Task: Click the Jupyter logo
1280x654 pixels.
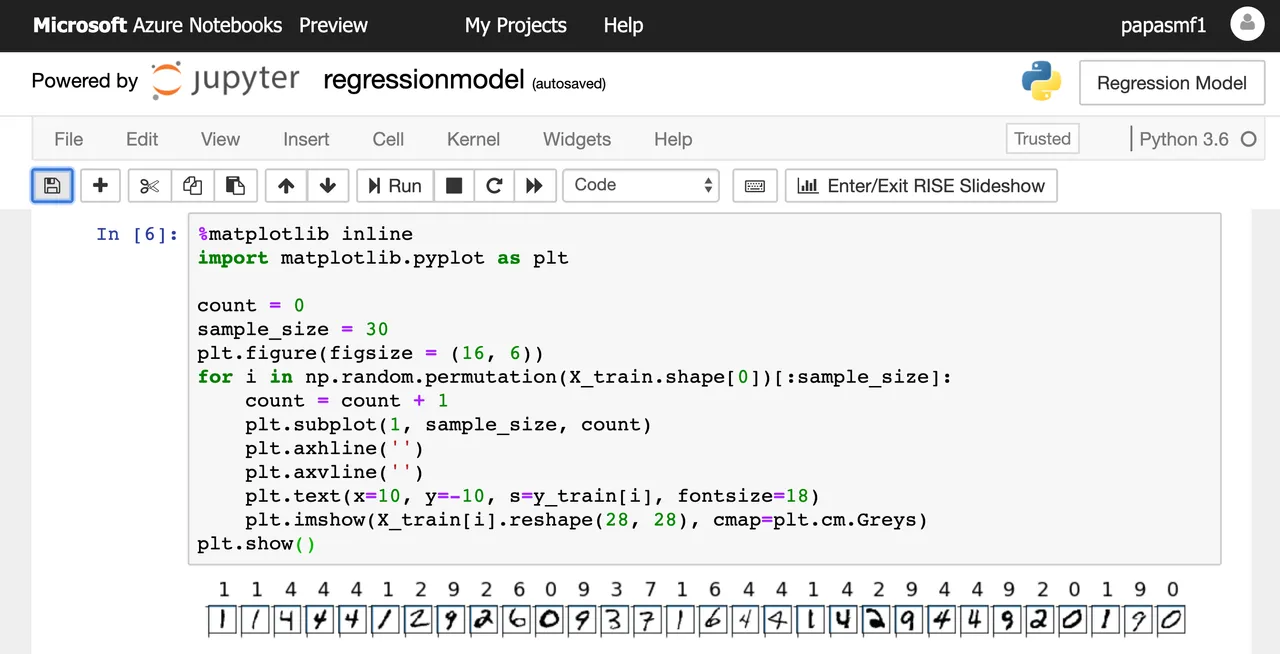Action: click(x=225, y=80)
